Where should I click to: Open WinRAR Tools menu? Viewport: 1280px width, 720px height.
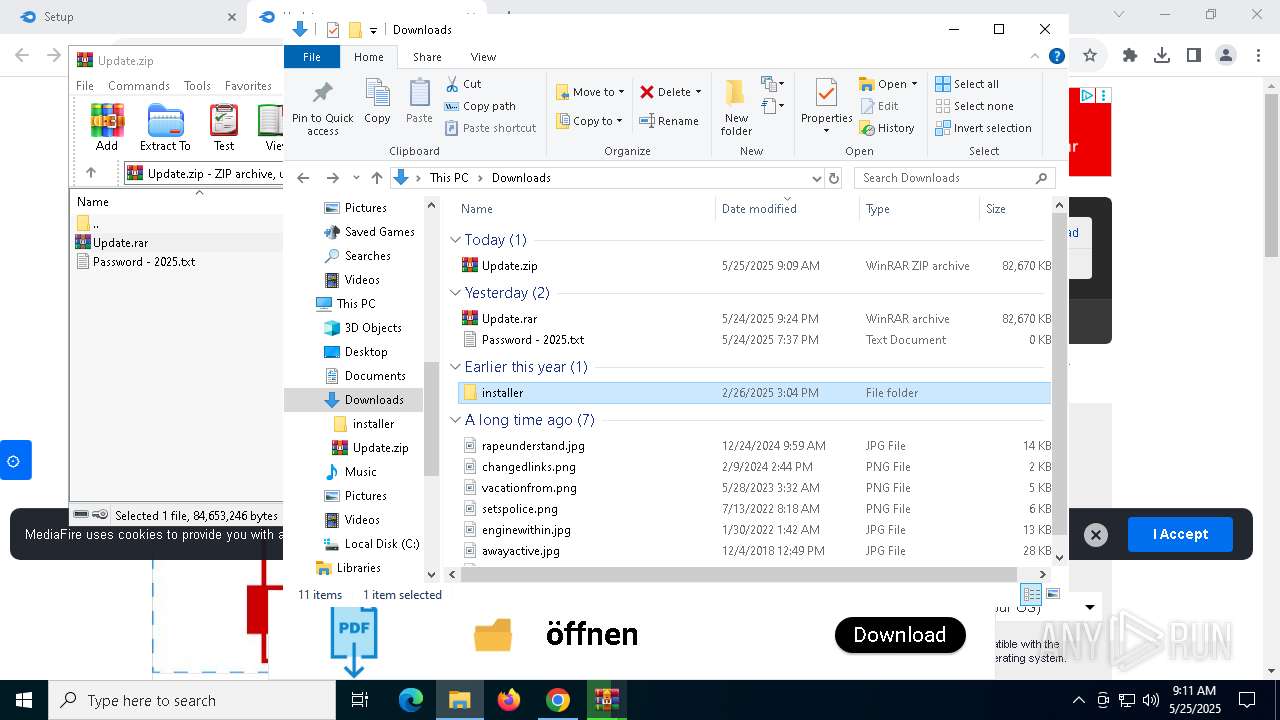click(197, 86)
